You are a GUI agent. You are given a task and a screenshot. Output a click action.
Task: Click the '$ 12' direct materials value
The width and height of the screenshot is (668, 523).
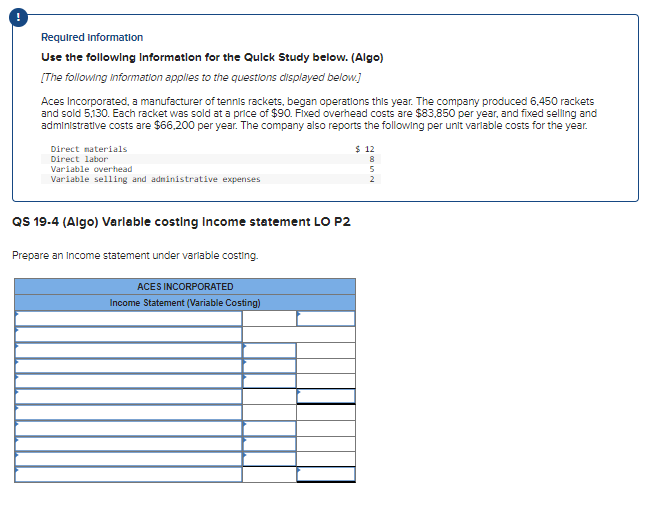365,149
